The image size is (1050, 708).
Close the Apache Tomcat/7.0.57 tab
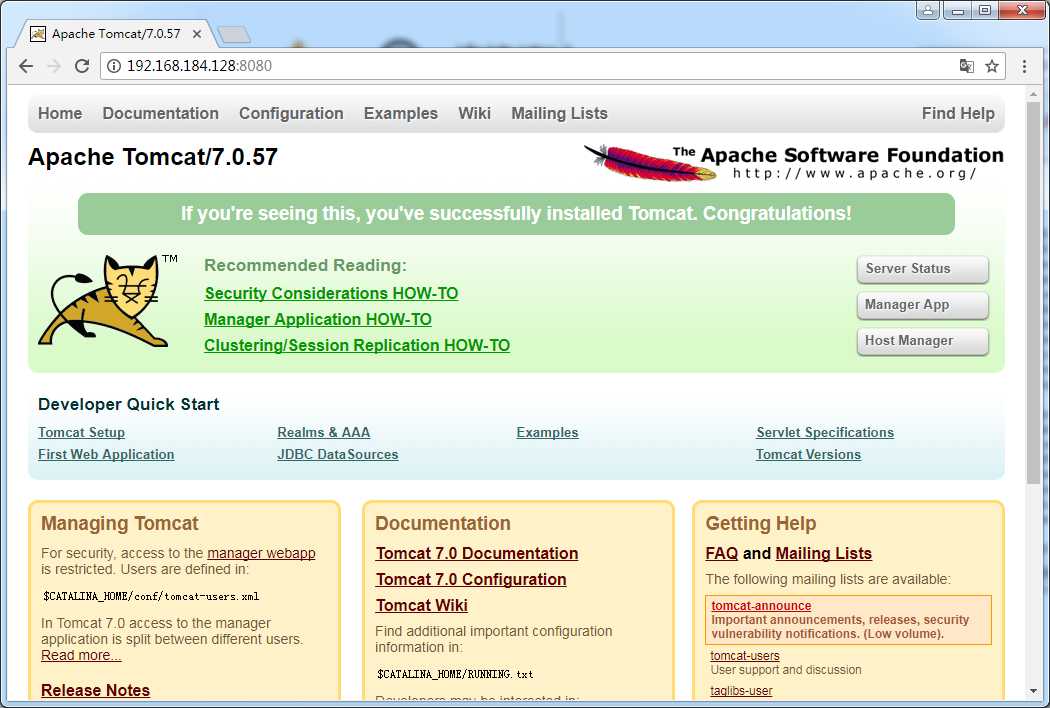197,33
